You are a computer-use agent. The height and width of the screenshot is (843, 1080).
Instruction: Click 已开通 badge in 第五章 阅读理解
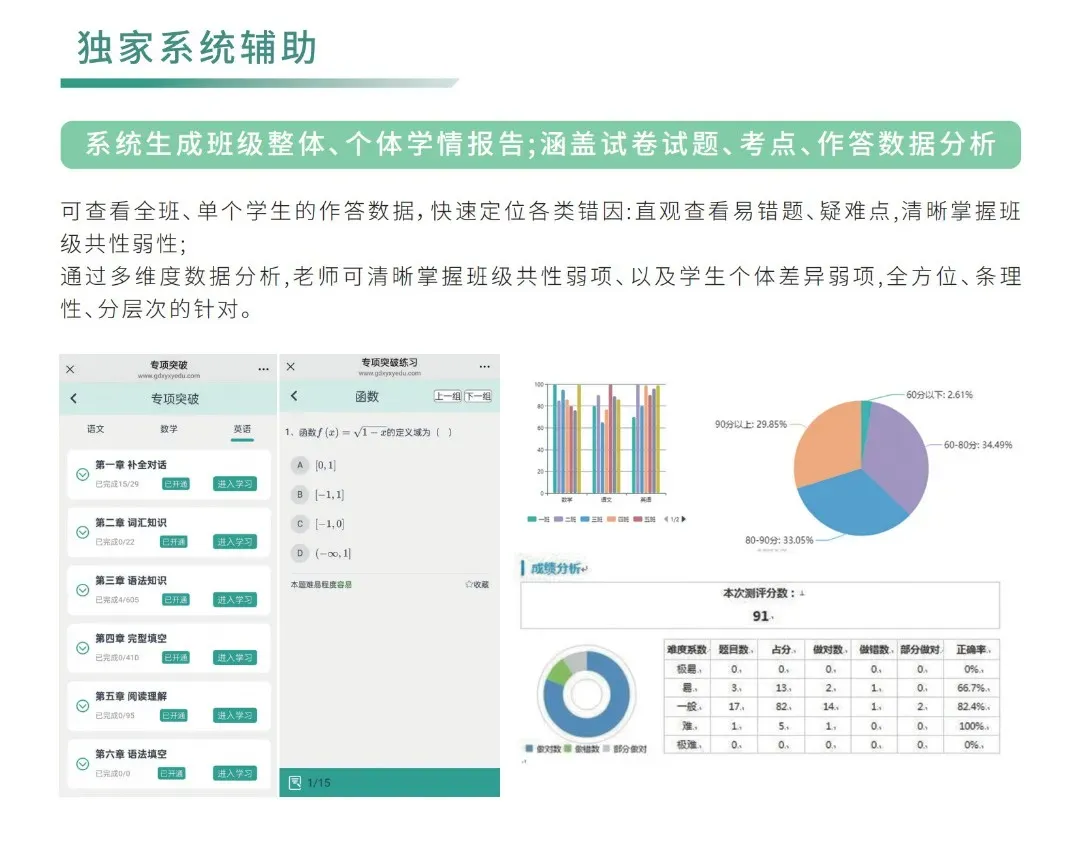(x=174, y=715)
